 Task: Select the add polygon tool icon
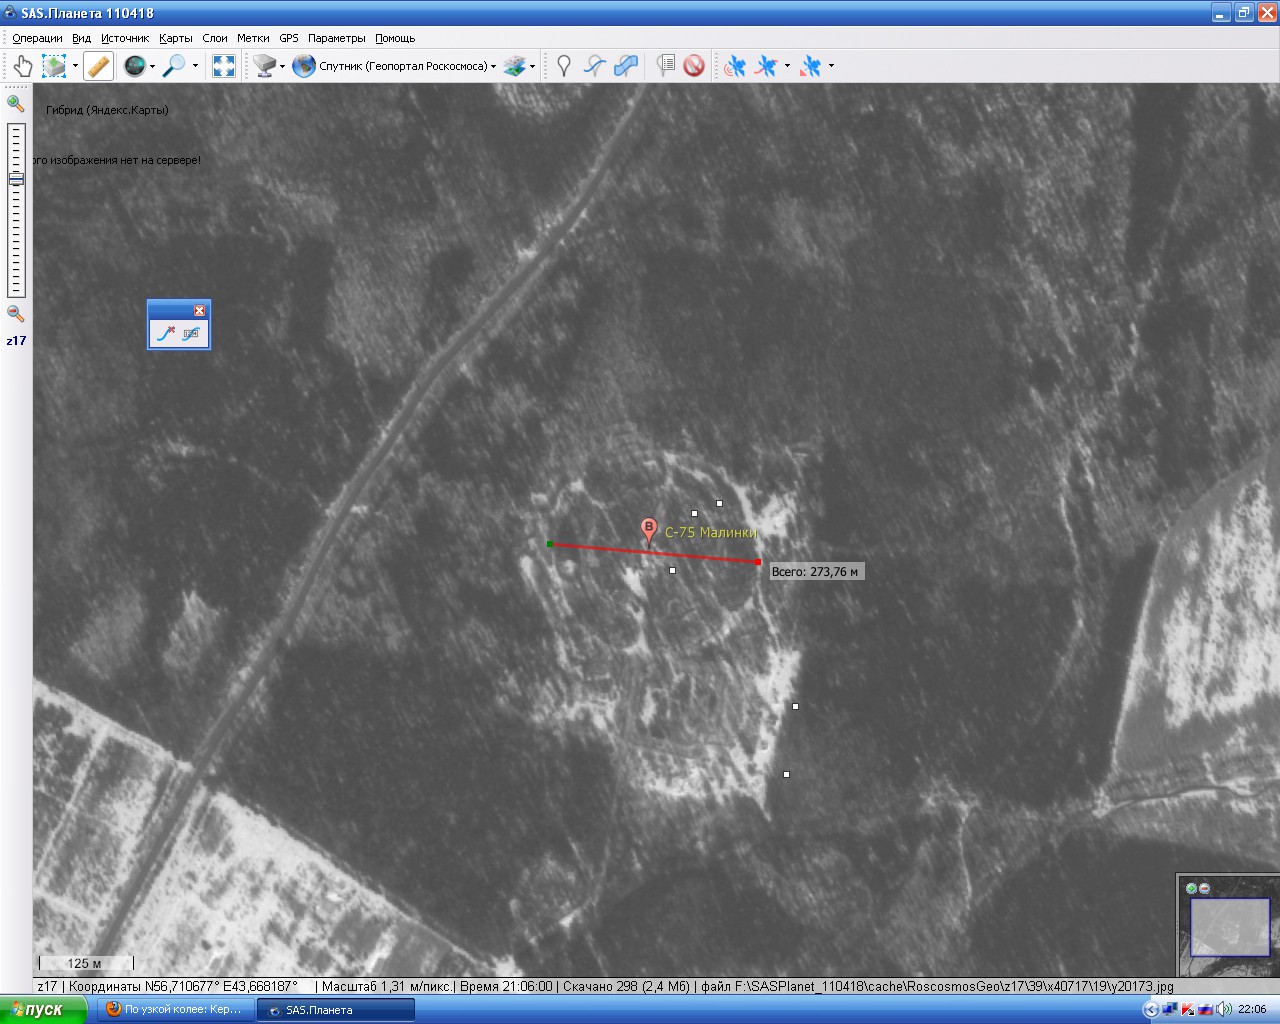point(626,66)
